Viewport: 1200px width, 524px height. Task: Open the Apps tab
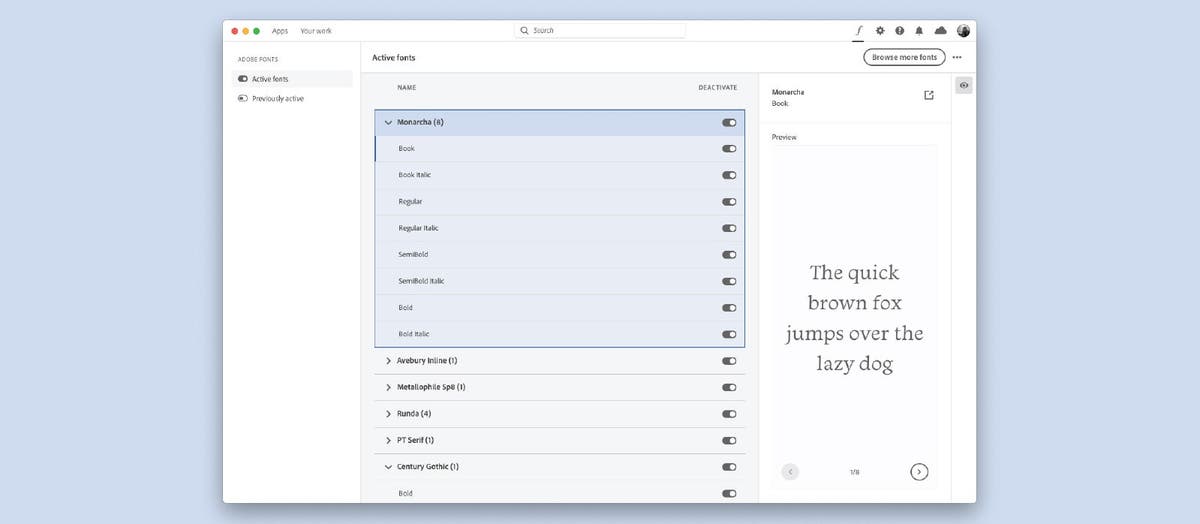pyautogui.click(x=280, y=31)
